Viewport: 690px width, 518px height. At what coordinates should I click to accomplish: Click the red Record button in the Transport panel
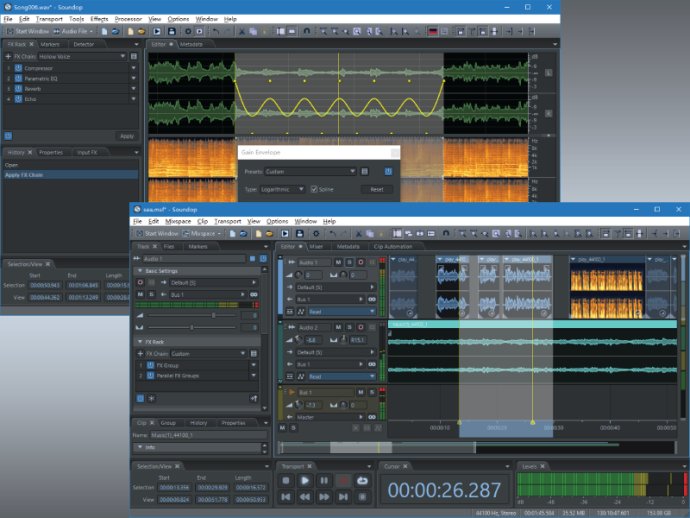point(343,481)
